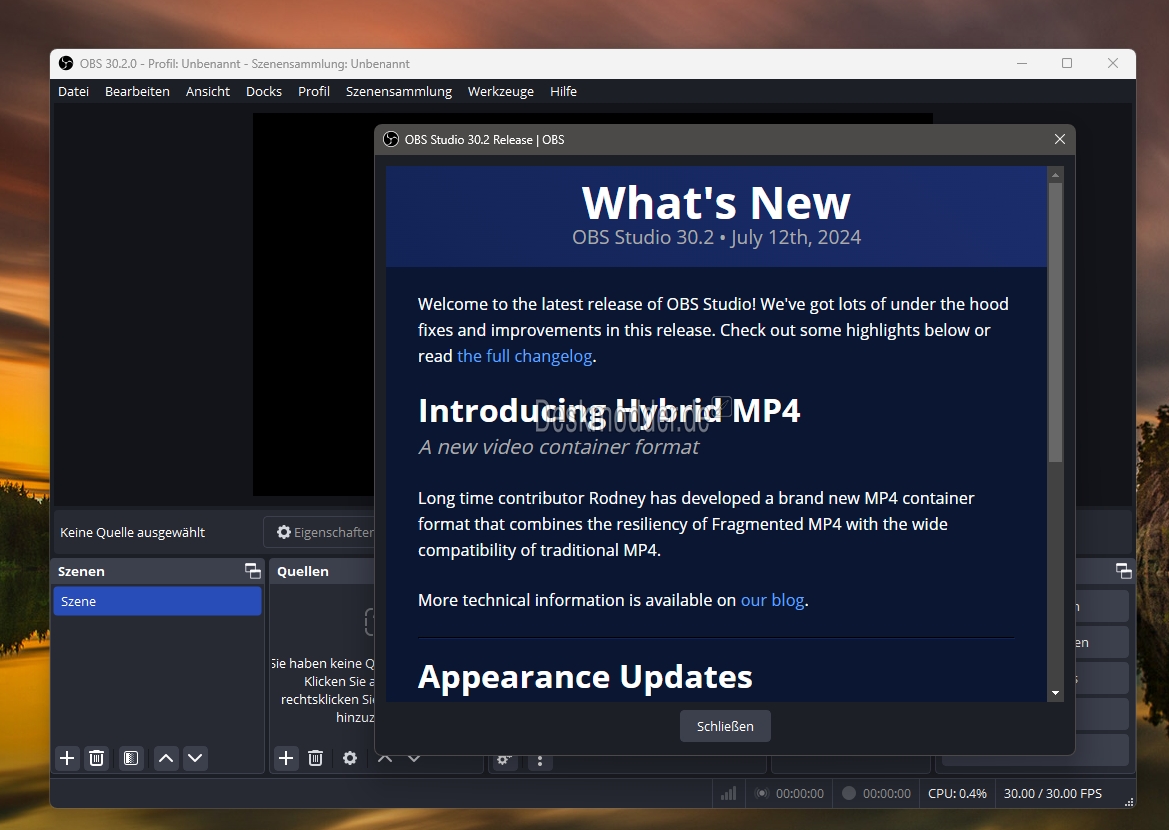Click the "OBS Studio 30.2 • July 12th, 2024" line

tap(716, 237)
